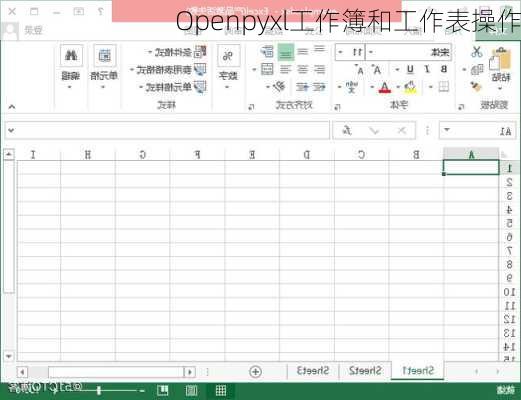Viewport: 521px width, 400px height.
Task: Click the help question mark icon
Action: 100,12
